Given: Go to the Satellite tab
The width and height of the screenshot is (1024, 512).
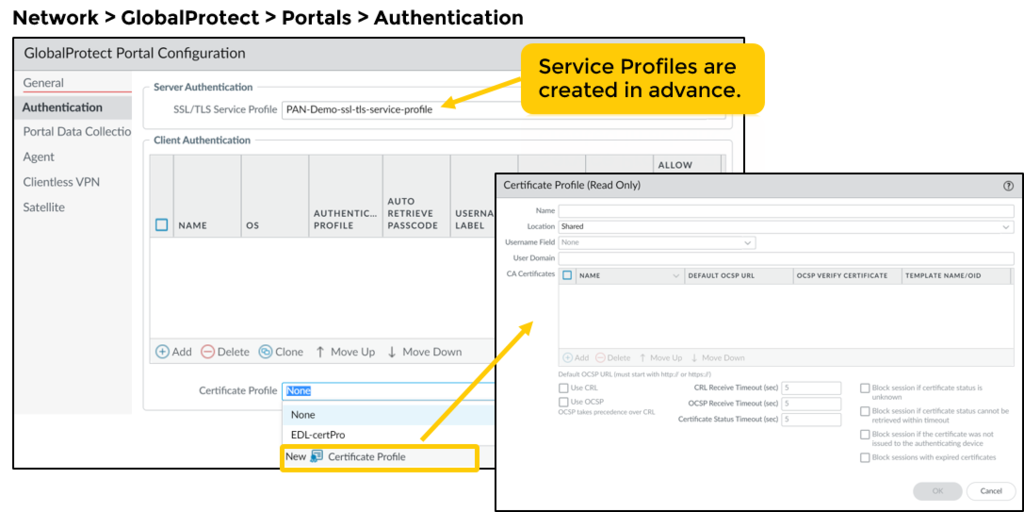Looking at the screenshot, I should click(x=44, y=207).
